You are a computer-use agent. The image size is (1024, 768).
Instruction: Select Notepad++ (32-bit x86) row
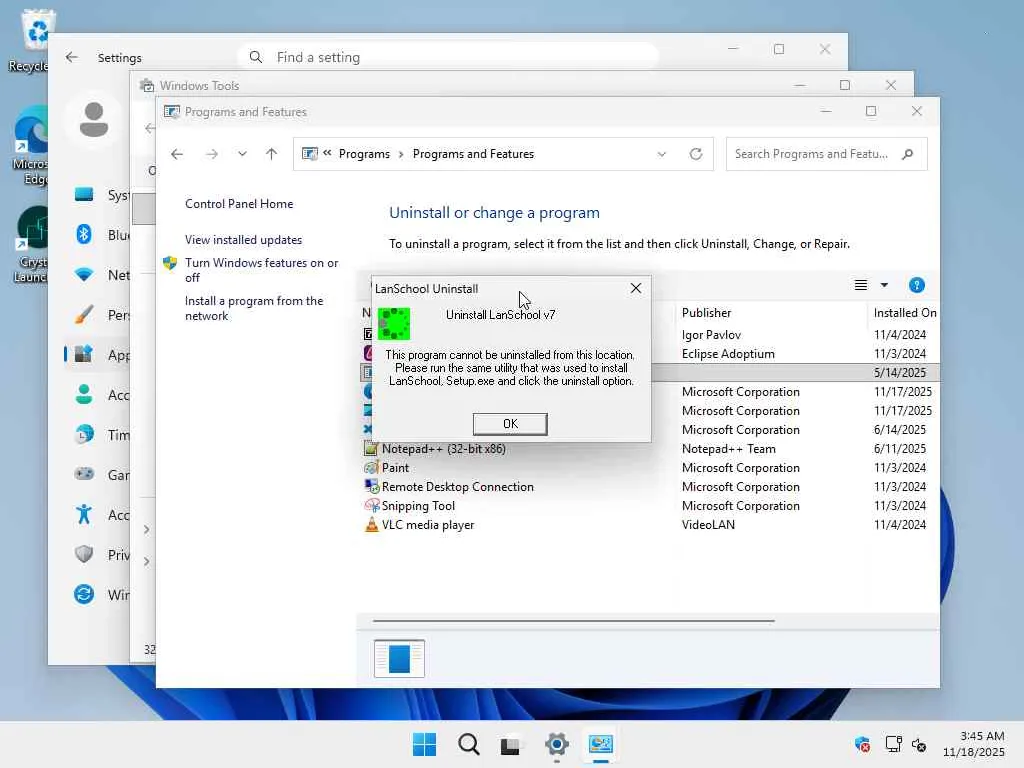click(650, 449)
